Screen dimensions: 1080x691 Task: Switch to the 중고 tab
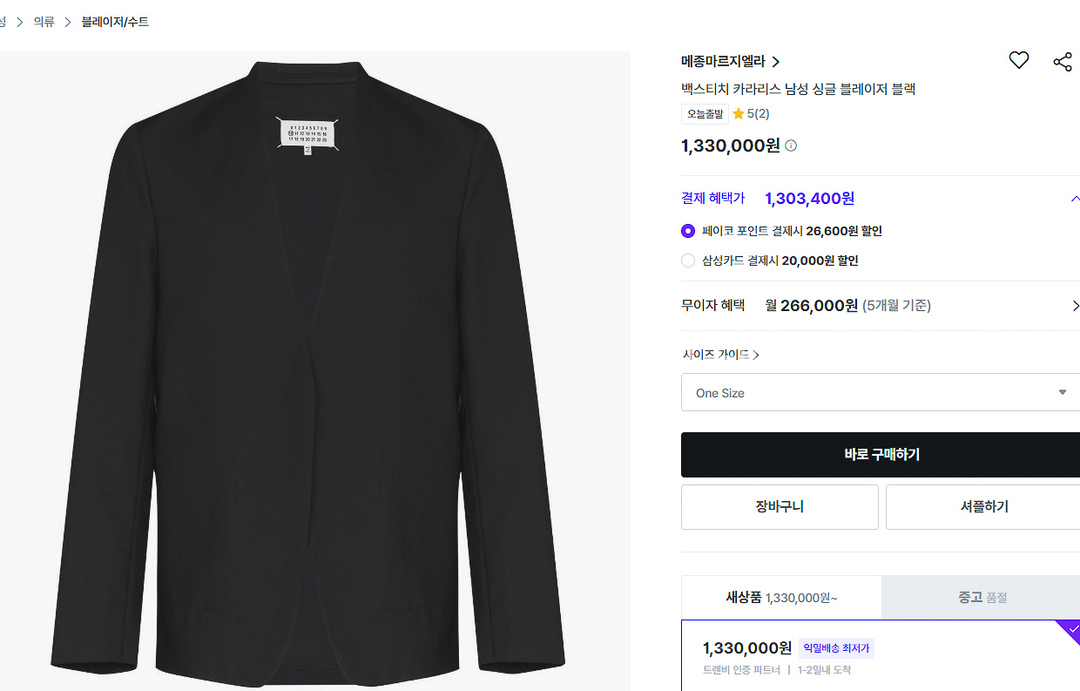981,597
